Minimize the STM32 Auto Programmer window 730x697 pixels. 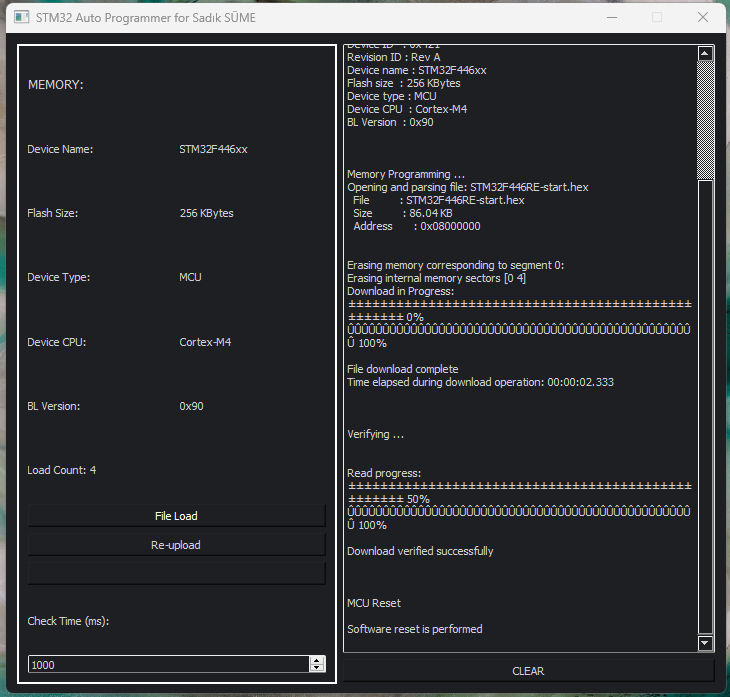[x=612, y=17]
